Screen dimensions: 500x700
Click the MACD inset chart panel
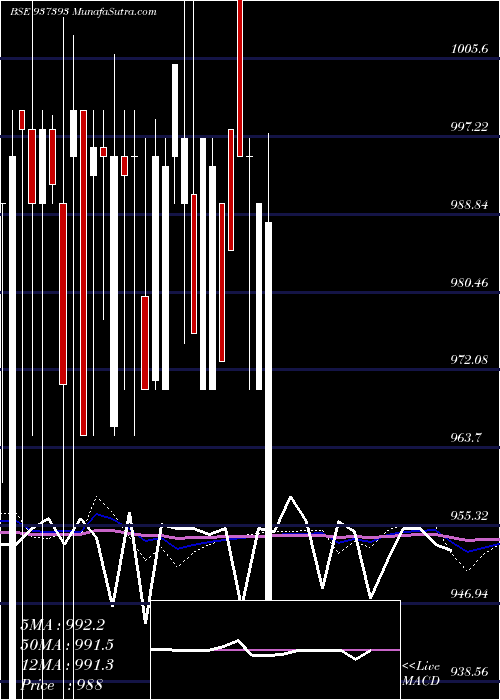coord(275,650)
